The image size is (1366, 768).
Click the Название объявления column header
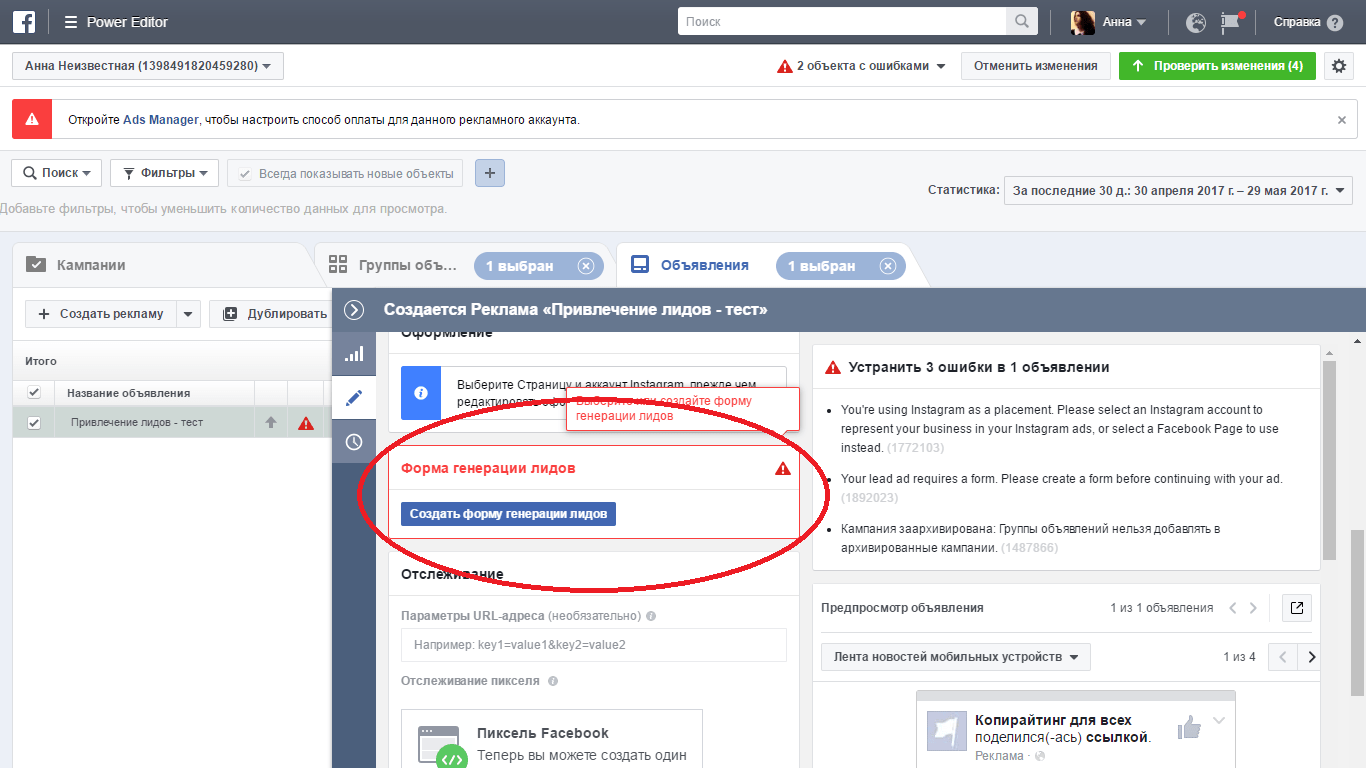pos(154,393)
